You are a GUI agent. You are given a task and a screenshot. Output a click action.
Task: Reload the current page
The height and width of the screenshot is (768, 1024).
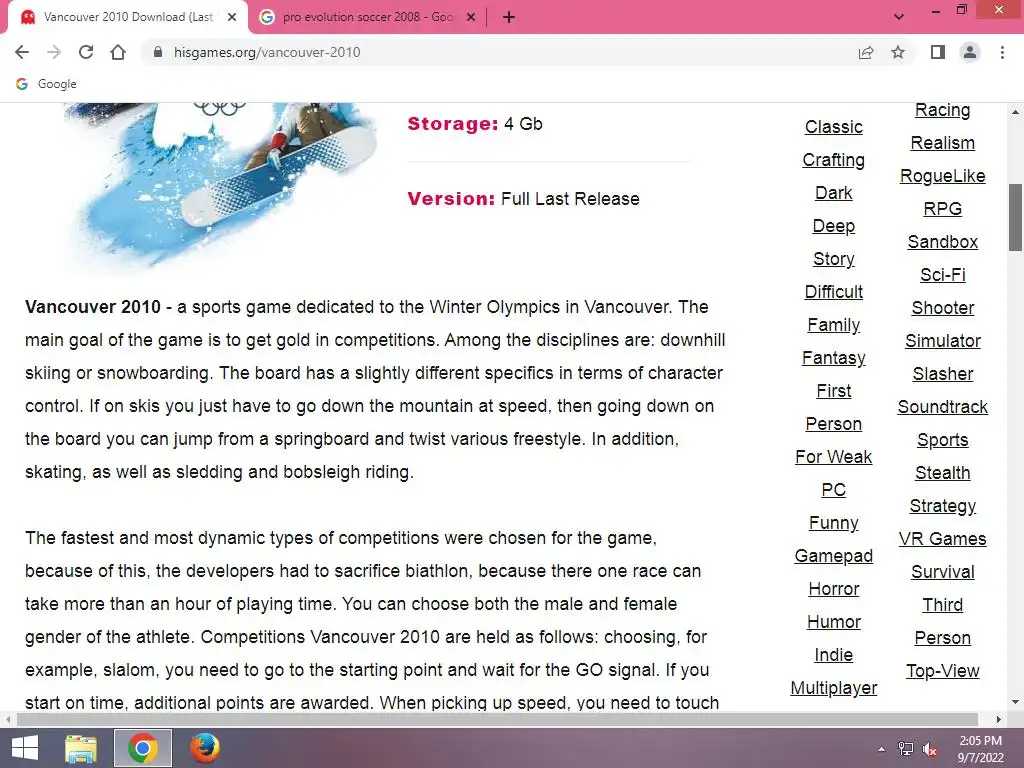(86, 52)
